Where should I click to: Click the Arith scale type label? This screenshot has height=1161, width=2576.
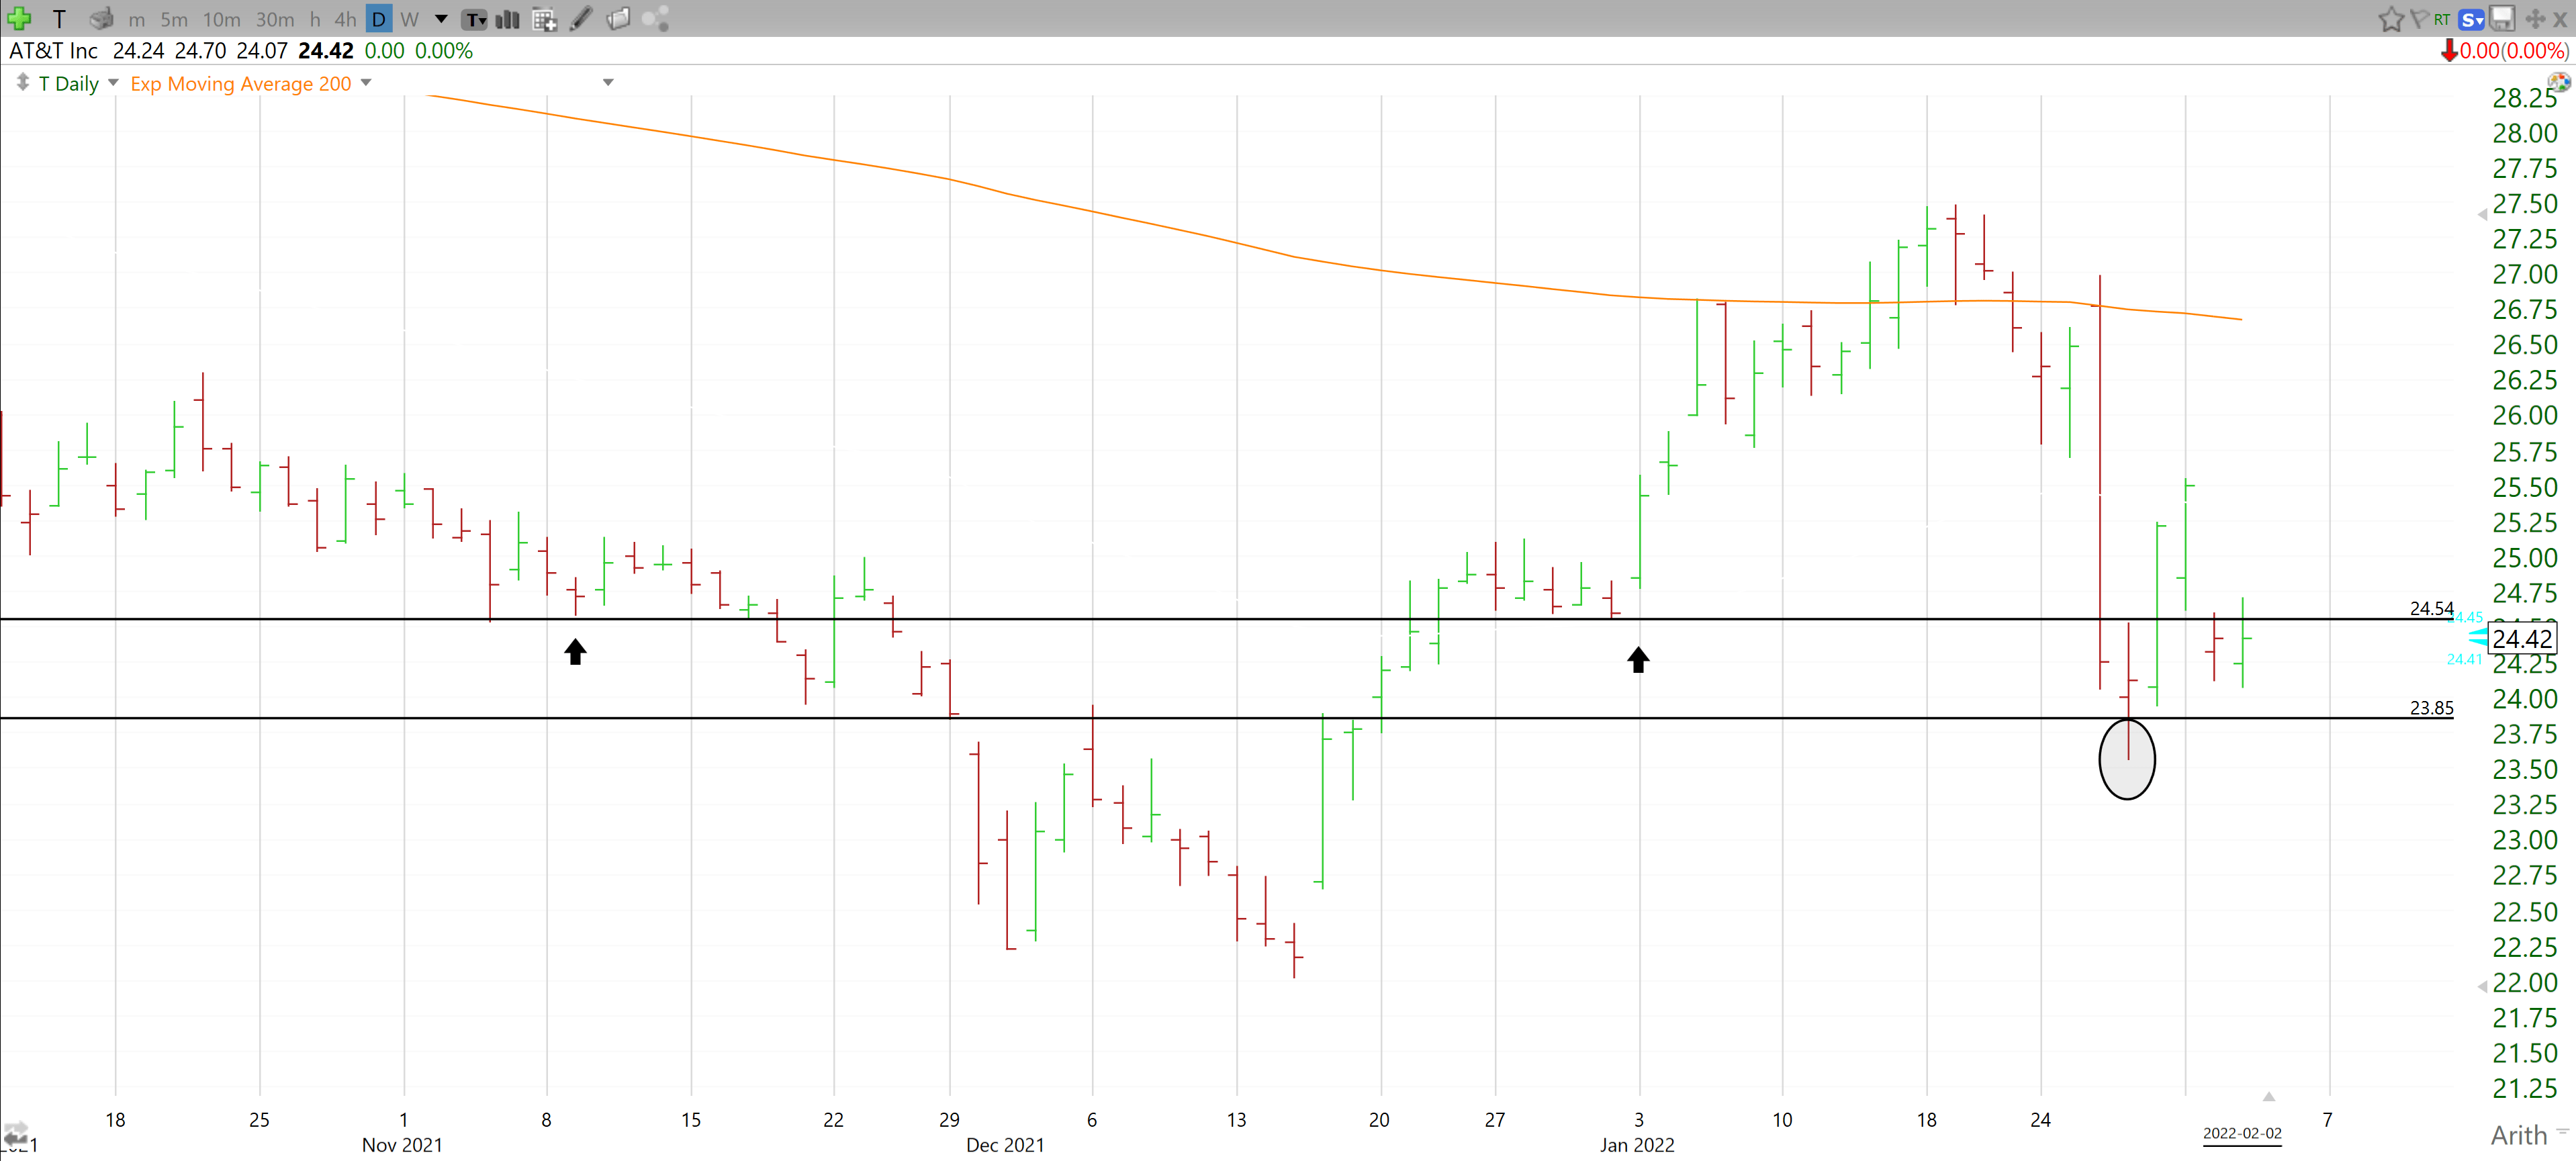point(2519,1135)
